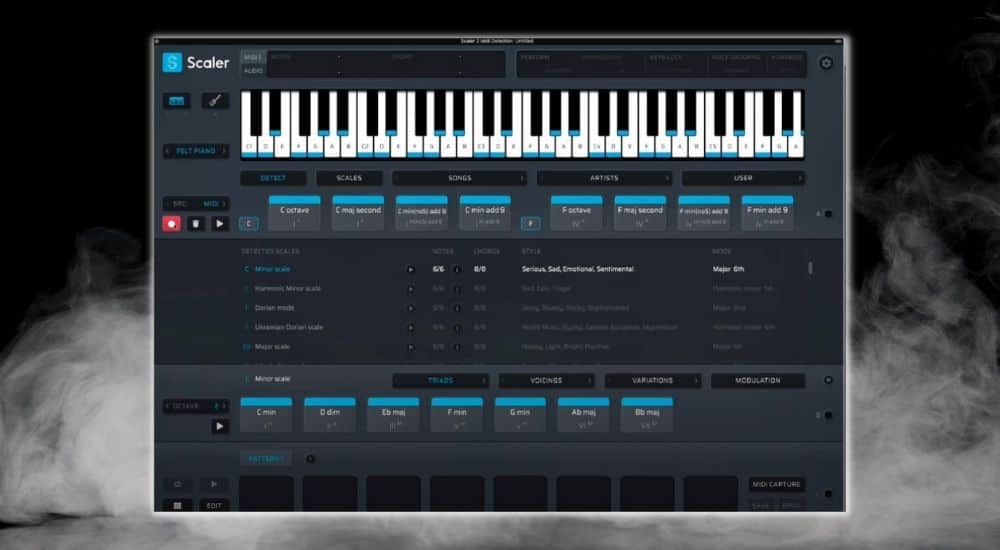Decrease the OCTAVE value
Viewport: 1000px width, 550px height.
click(x=168, y=406)
